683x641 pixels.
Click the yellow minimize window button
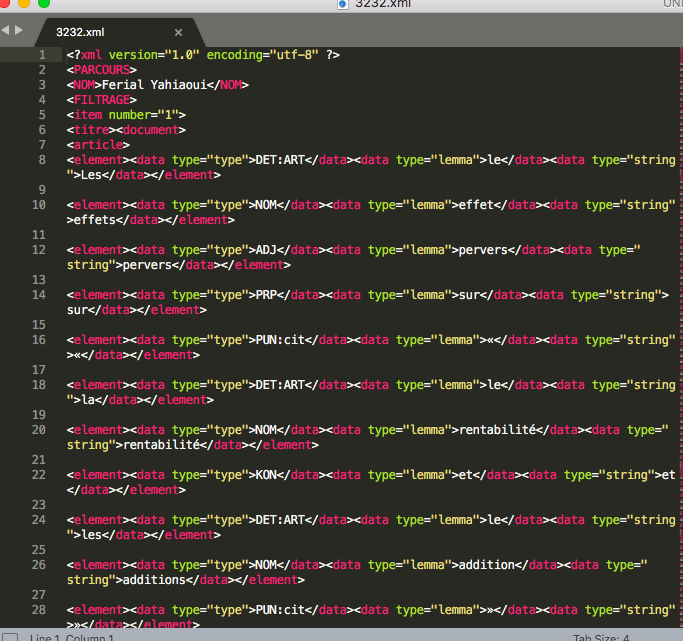point(24,3)
